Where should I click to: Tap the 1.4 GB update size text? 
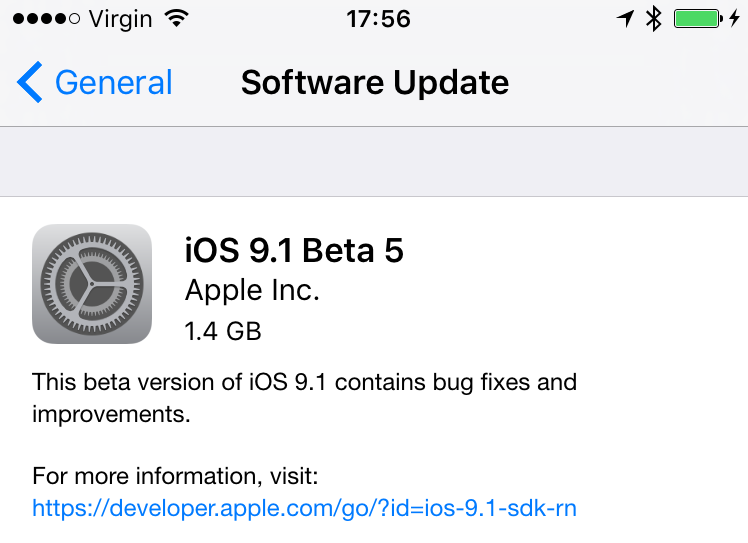[x=223, y=330]
